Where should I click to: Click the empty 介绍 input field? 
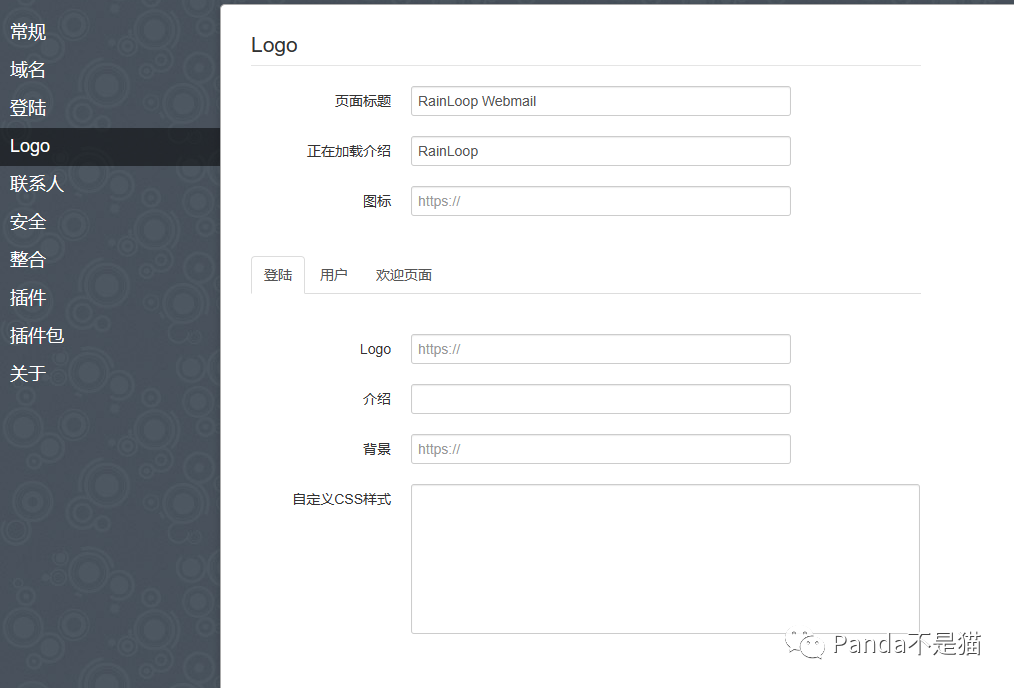point(600,398)
